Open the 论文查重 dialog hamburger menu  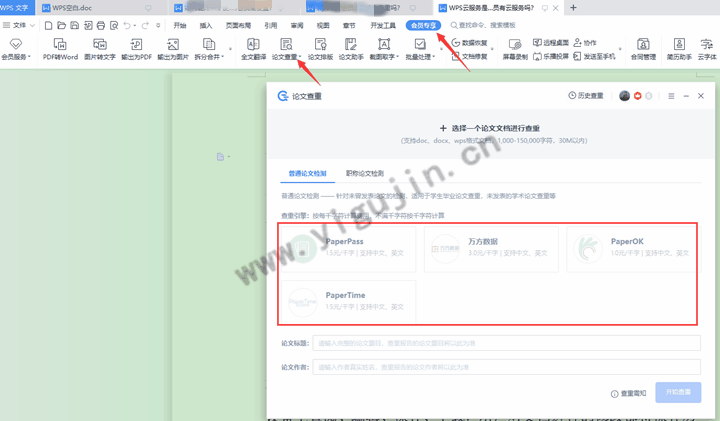[x=671, y=96]
